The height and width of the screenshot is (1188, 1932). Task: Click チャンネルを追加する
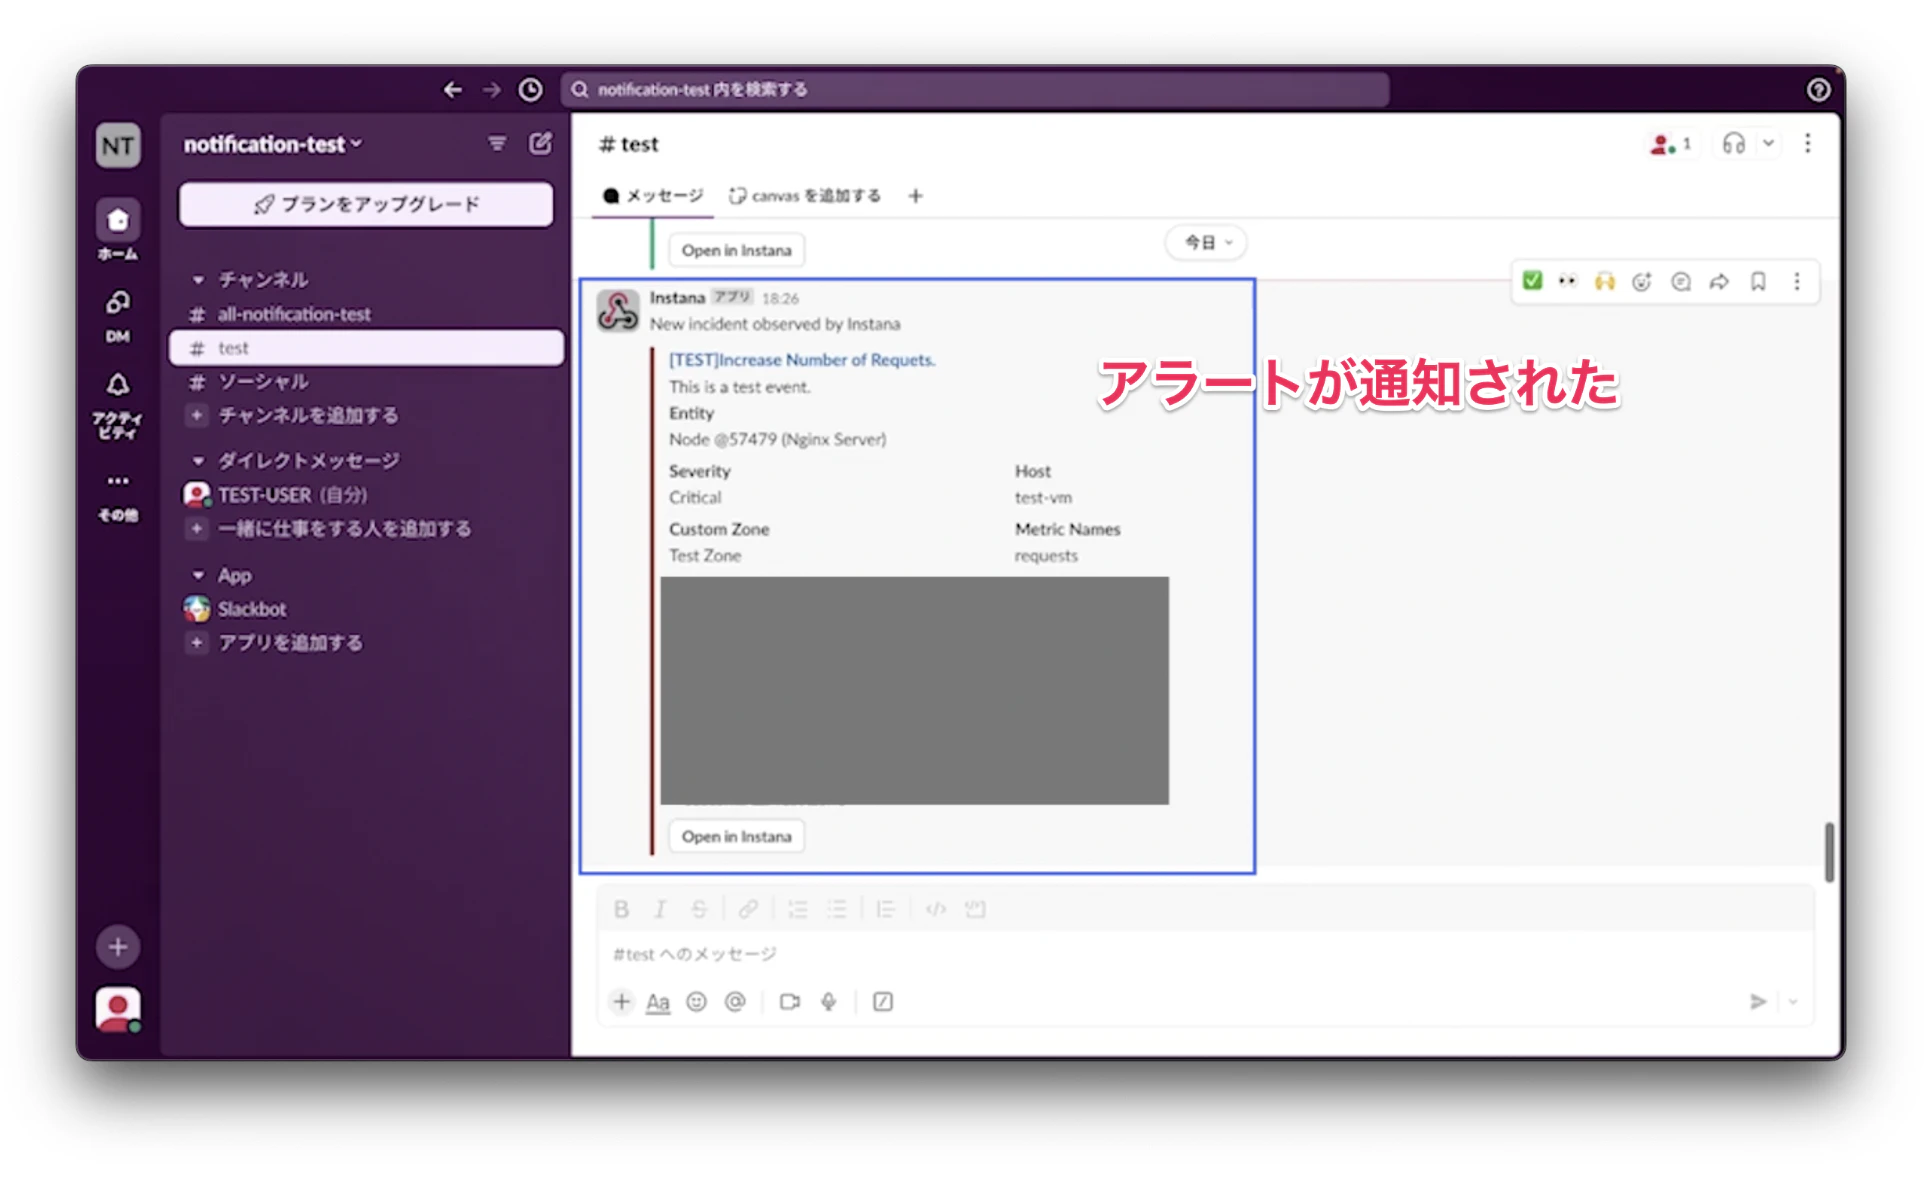(308, 416)
